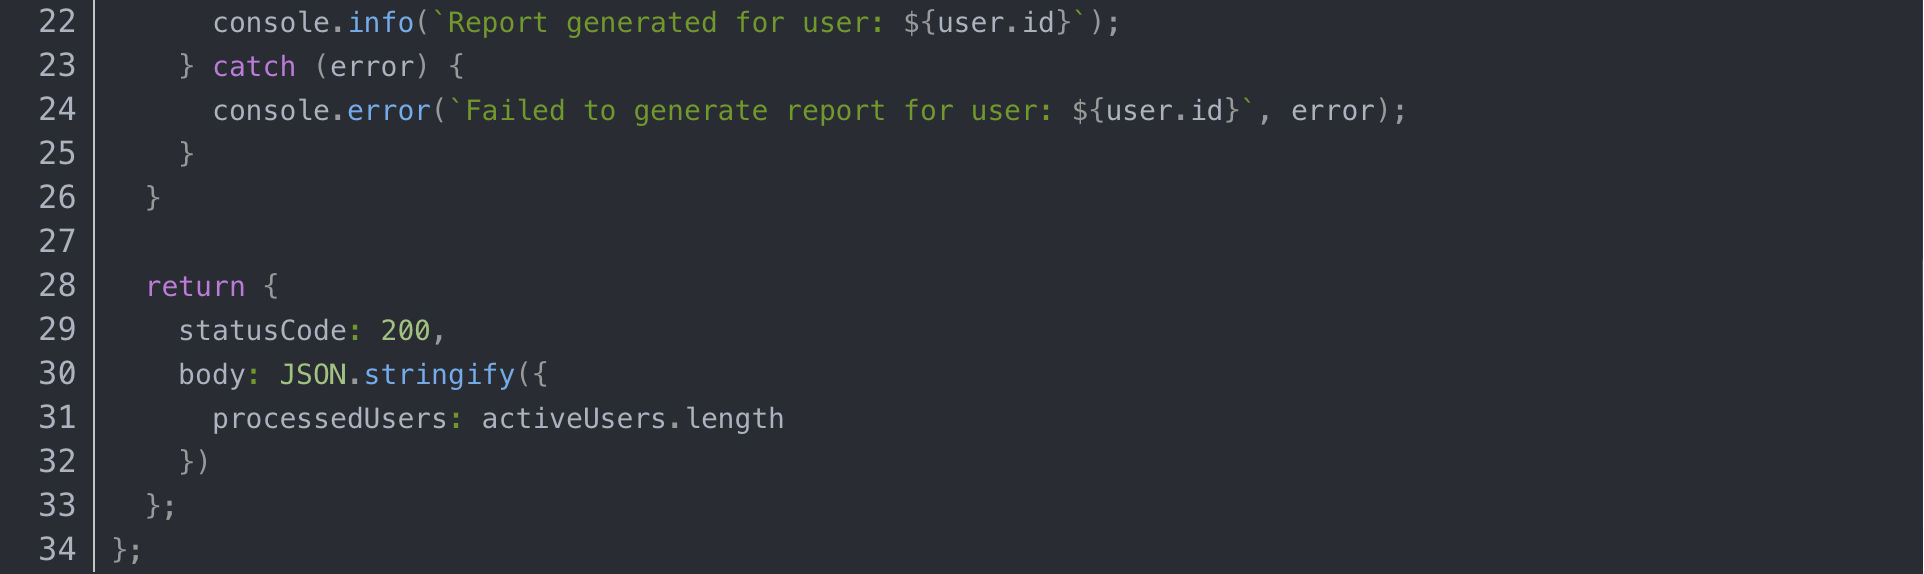Click the info method name

pyautogui.click(x=380, y=23)
